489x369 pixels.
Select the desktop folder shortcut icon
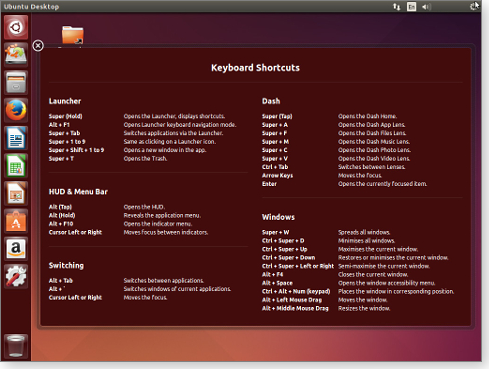73,35
